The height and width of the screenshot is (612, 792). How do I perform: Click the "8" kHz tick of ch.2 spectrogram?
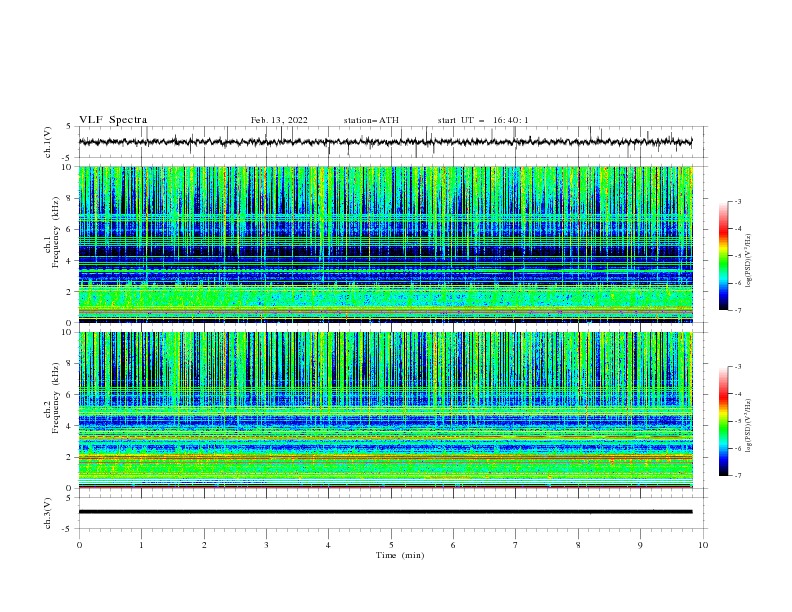(69, 364)
